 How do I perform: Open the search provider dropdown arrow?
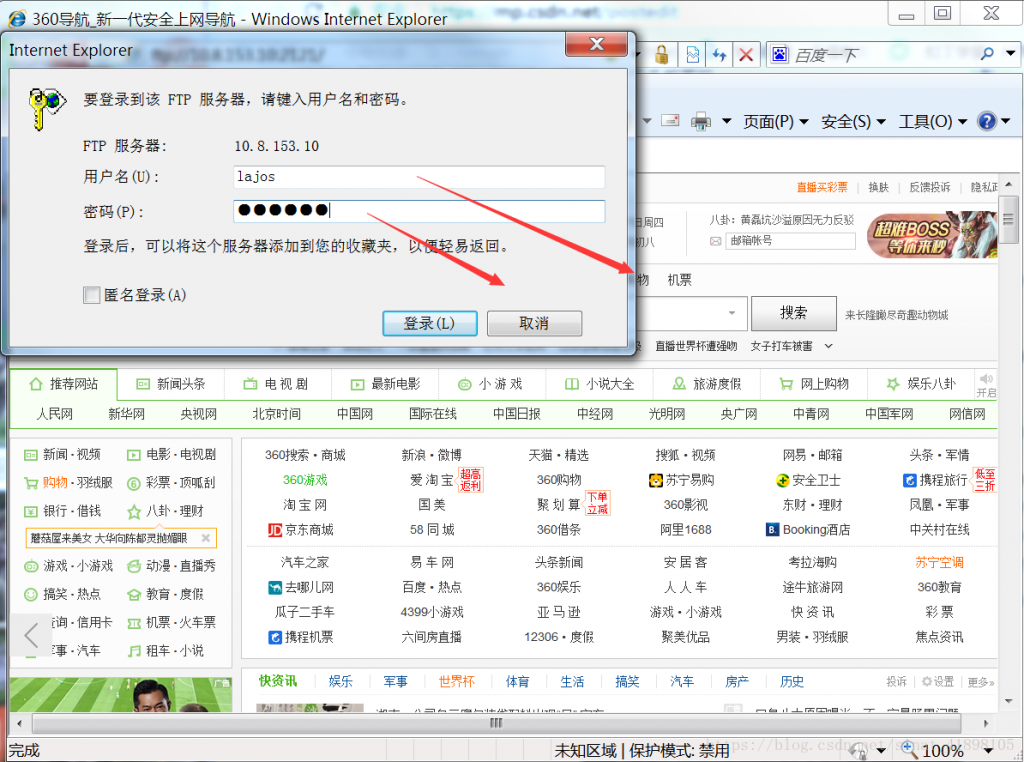coord(1011,54)
